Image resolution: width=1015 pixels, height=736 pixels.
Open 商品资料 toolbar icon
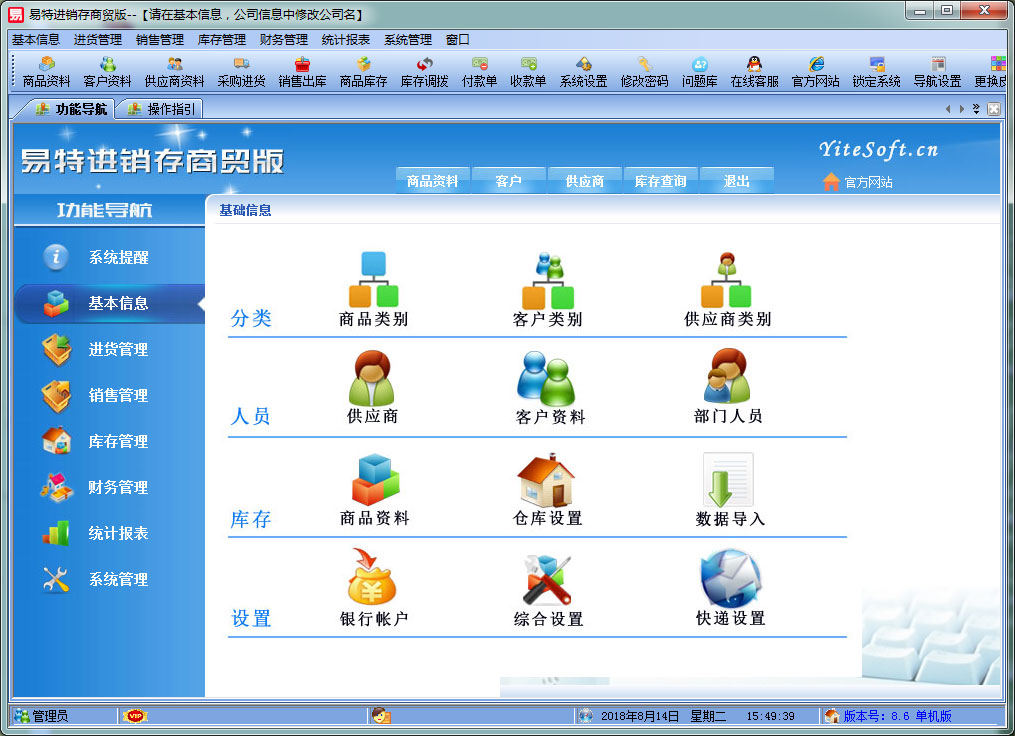[x=46, y=72]
